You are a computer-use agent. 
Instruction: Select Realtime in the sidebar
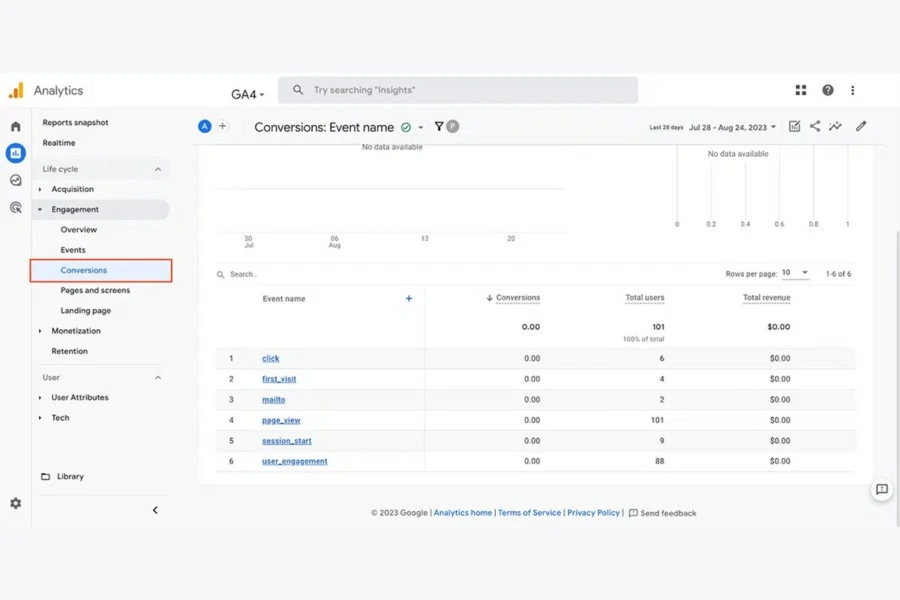pyautogui.click(x=58, y=142)
